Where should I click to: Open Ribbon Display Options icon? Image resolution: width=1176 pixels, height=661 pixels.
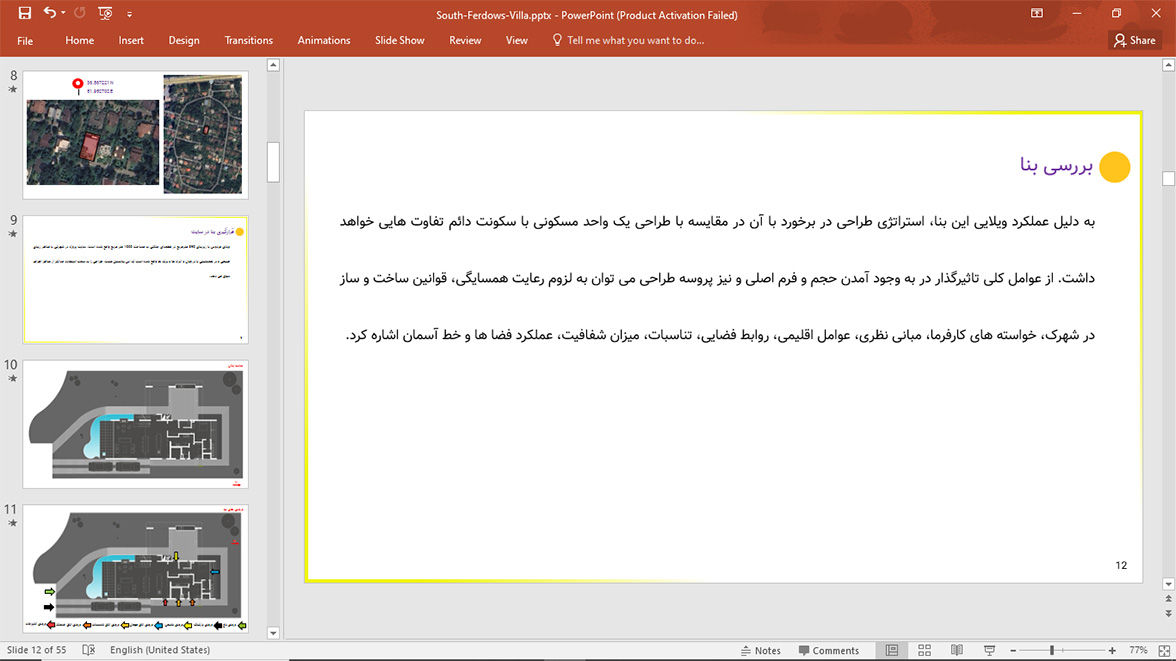(1036, 13)
